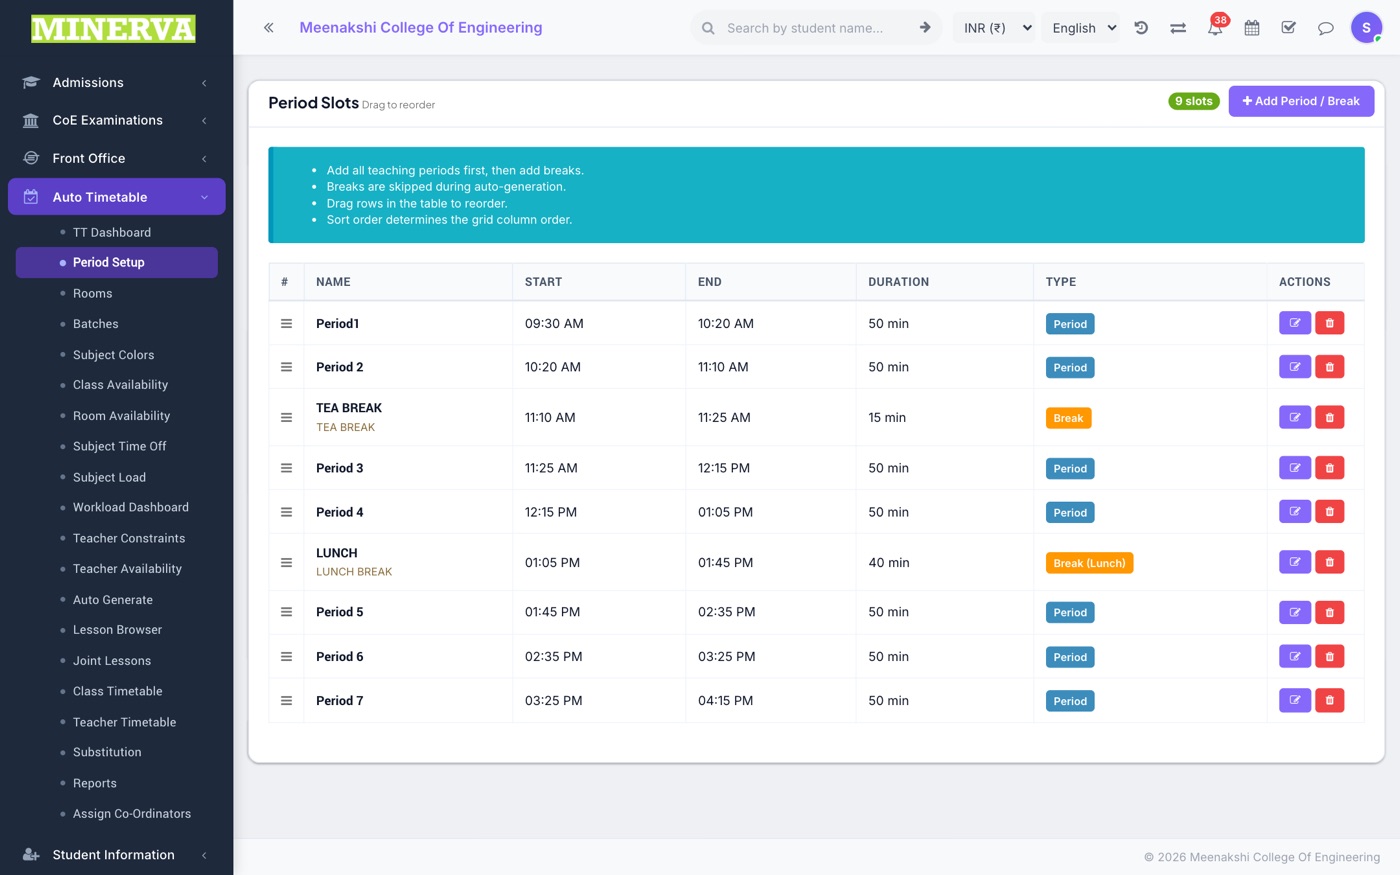Edit the LUNCH row
The image size is (1400, 875).
point(1295,562)
